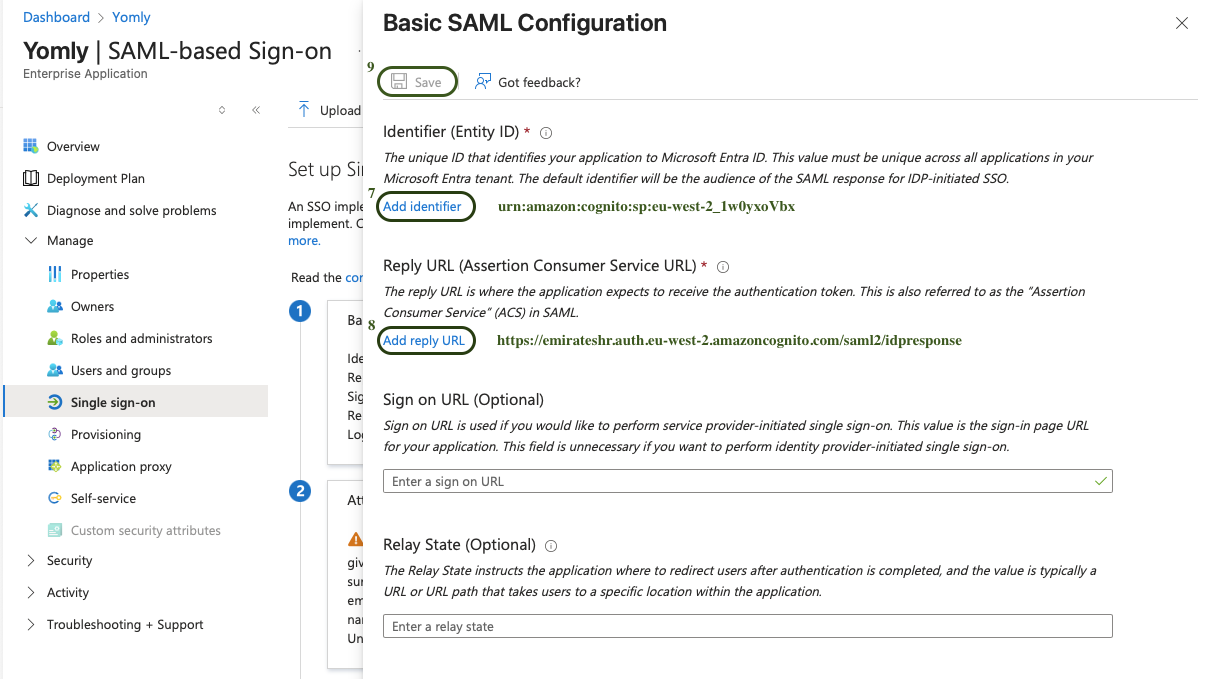Image resolution: width=1211 pixels, height=679 pixels.
Task: Expand the Security section
Action: tap(30, 560)
